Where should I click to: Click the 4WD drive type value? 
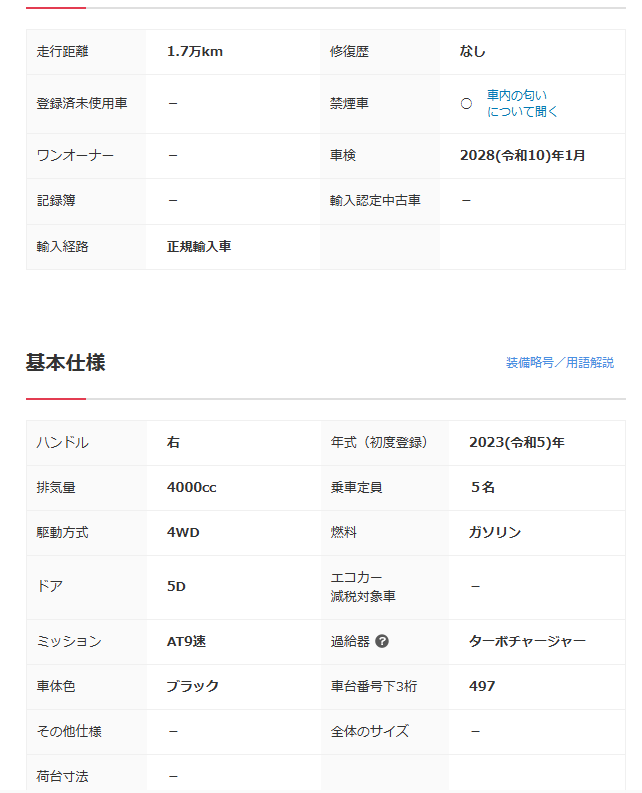click(183, 533)
